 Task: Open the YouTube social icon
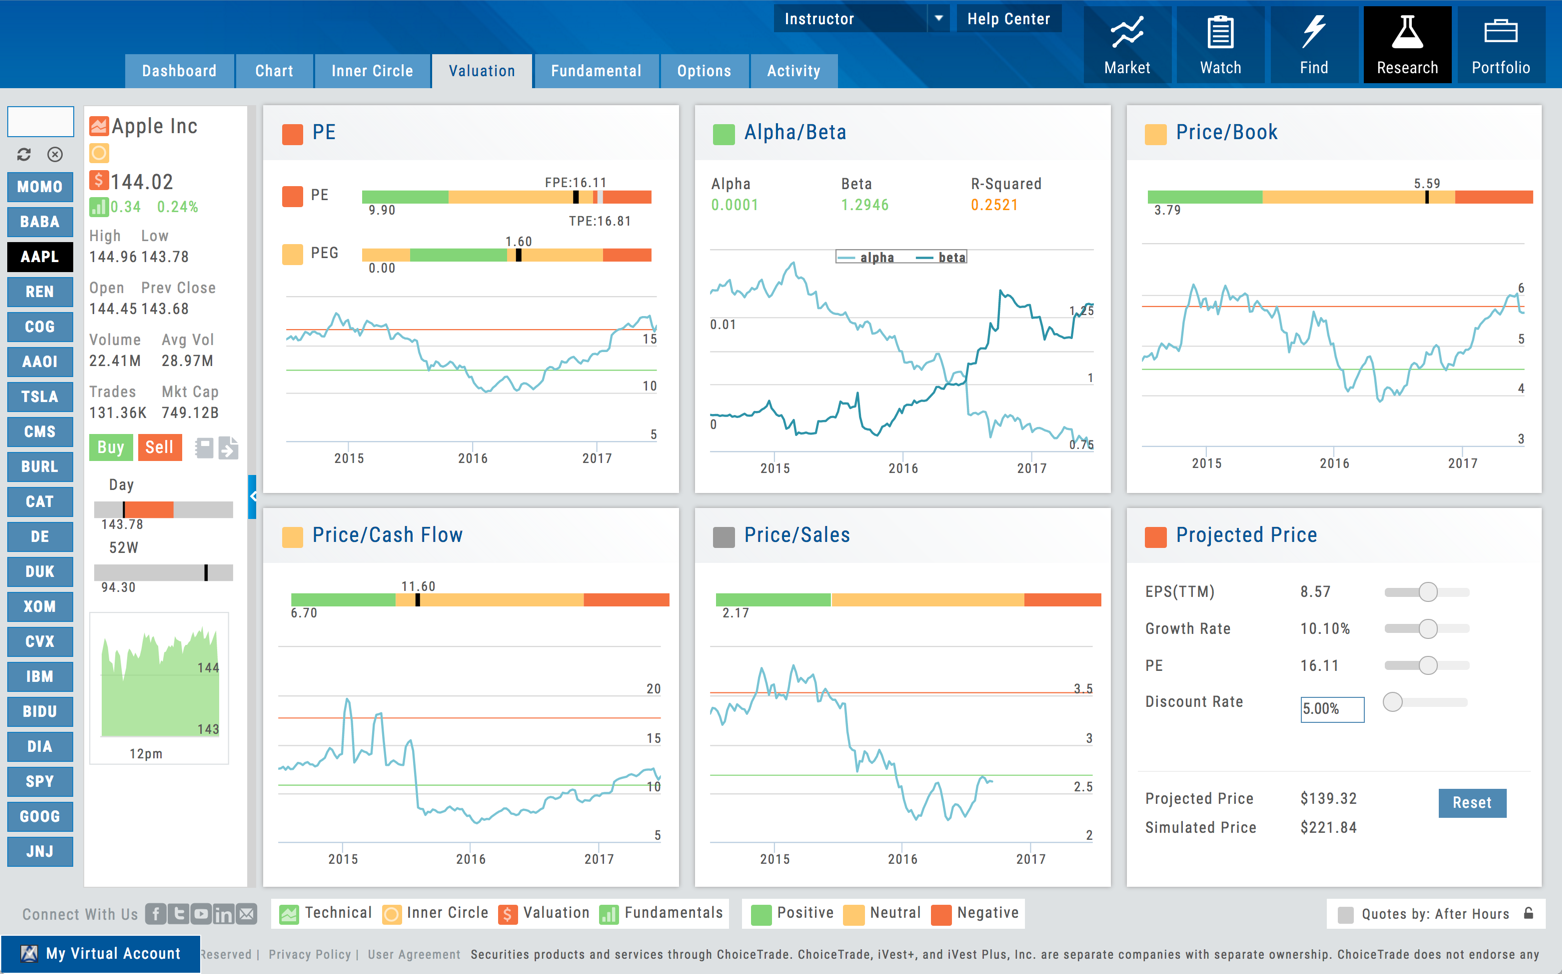pos(201,914)
